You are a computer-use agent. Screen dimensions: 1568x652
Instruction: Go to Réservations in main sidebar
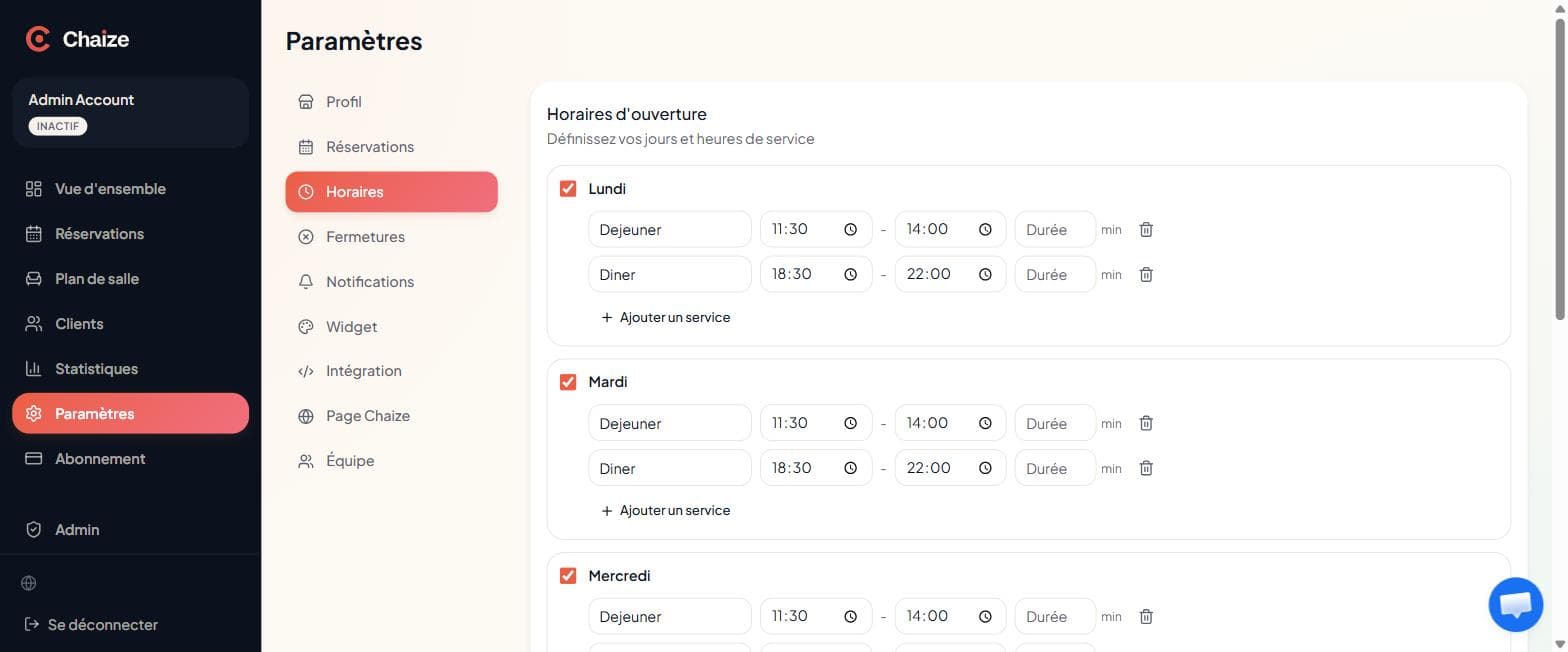coord(130,234)
